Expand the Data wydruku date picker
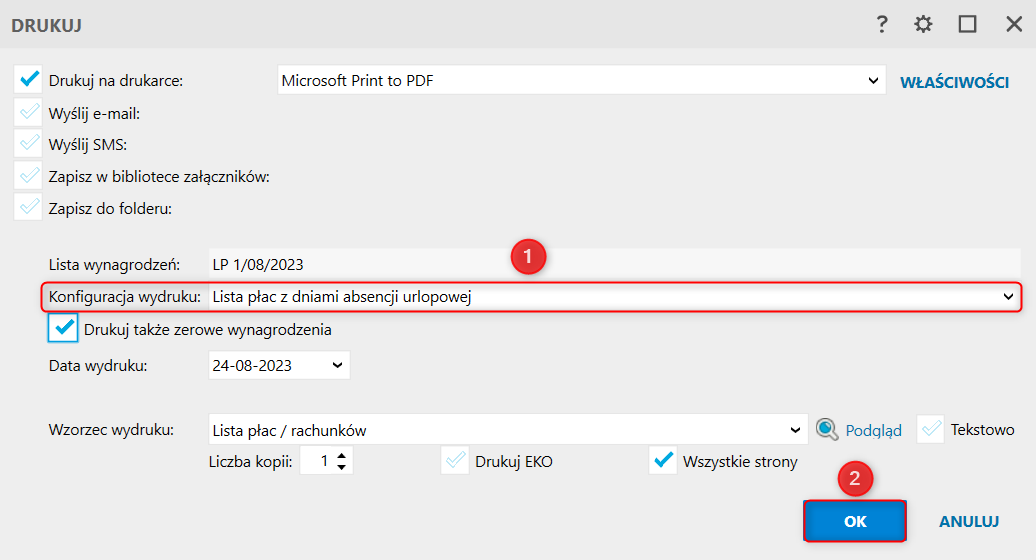Viewport: 1036px width, 560px height. tap(336, 365)
